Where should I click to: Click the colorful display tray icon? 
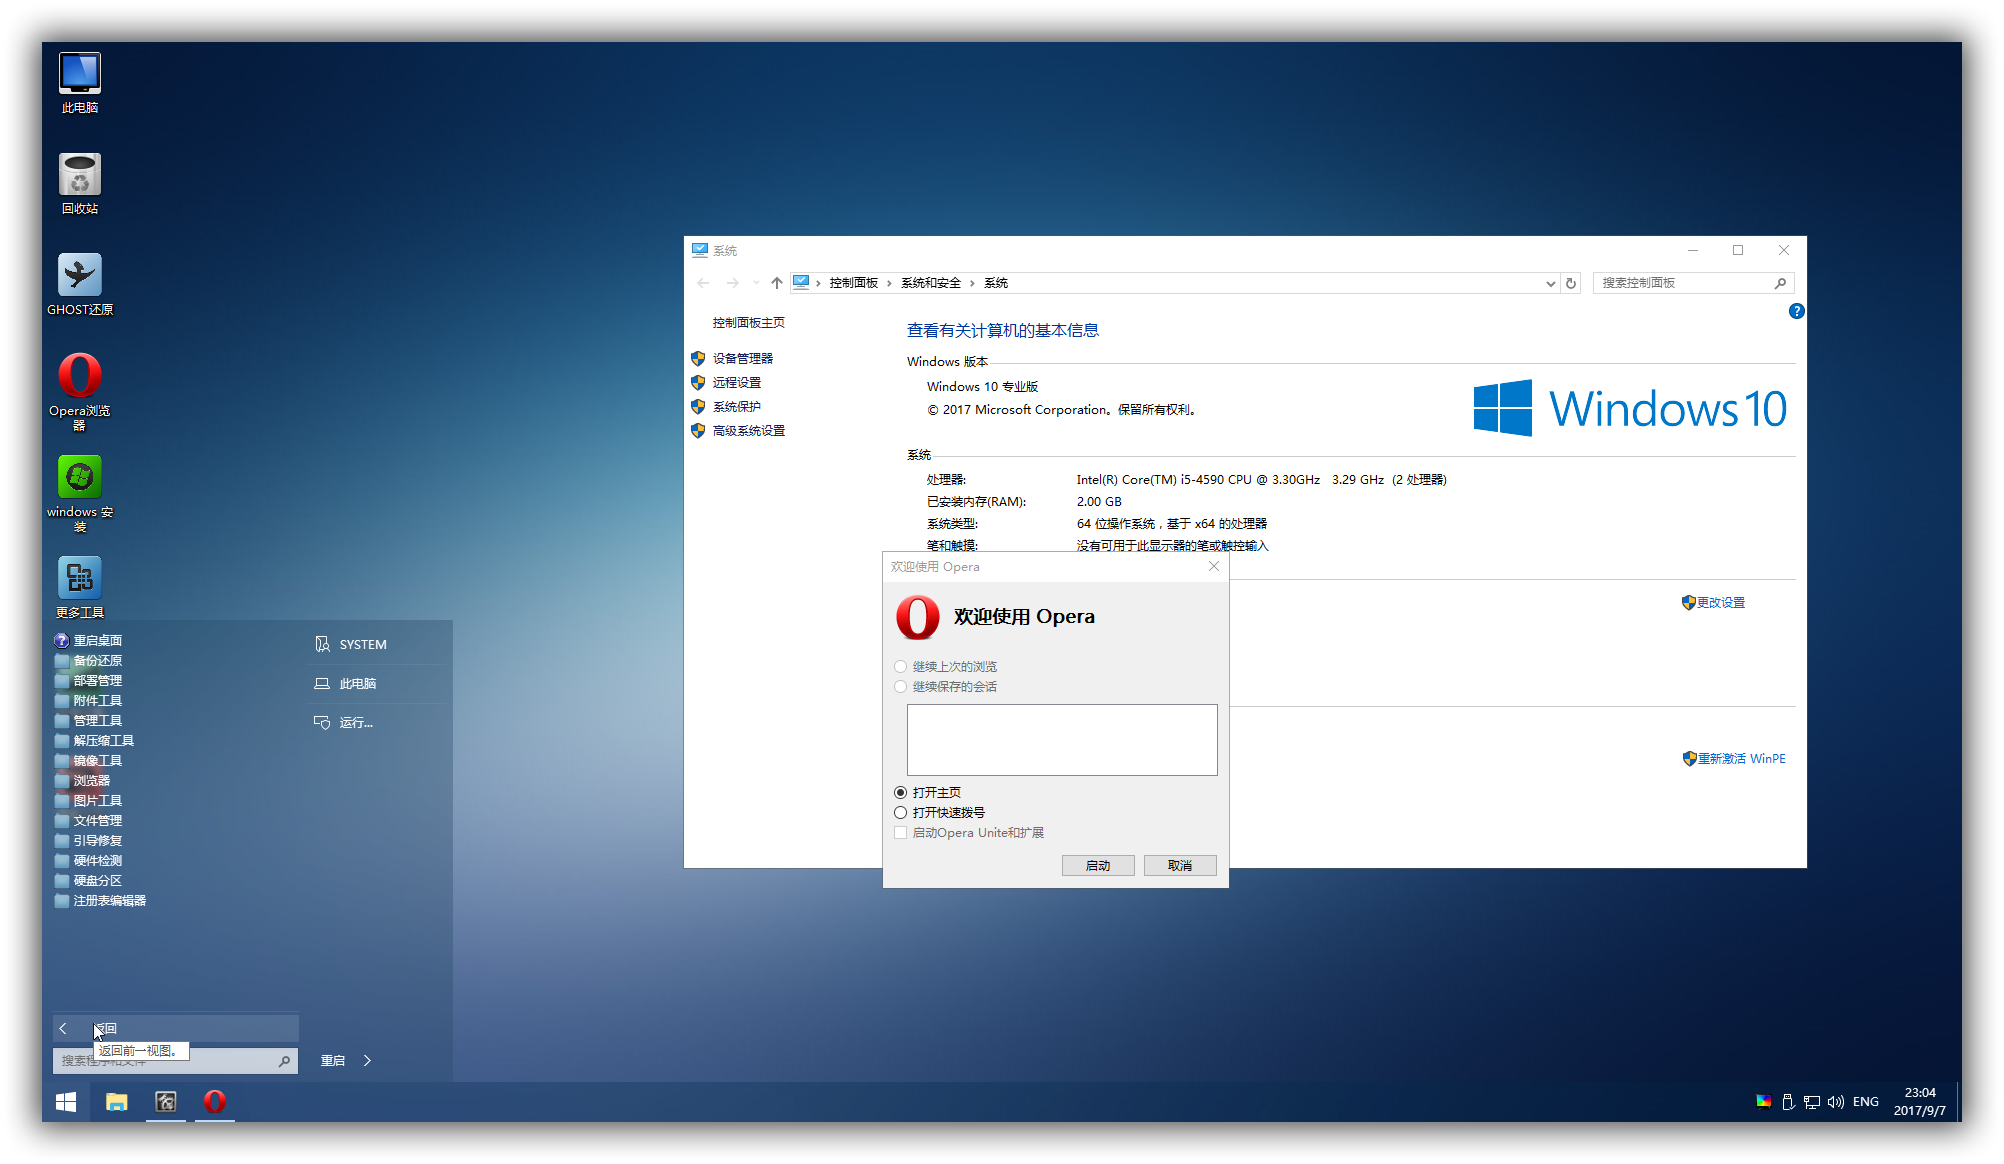coord(1764,1101)
